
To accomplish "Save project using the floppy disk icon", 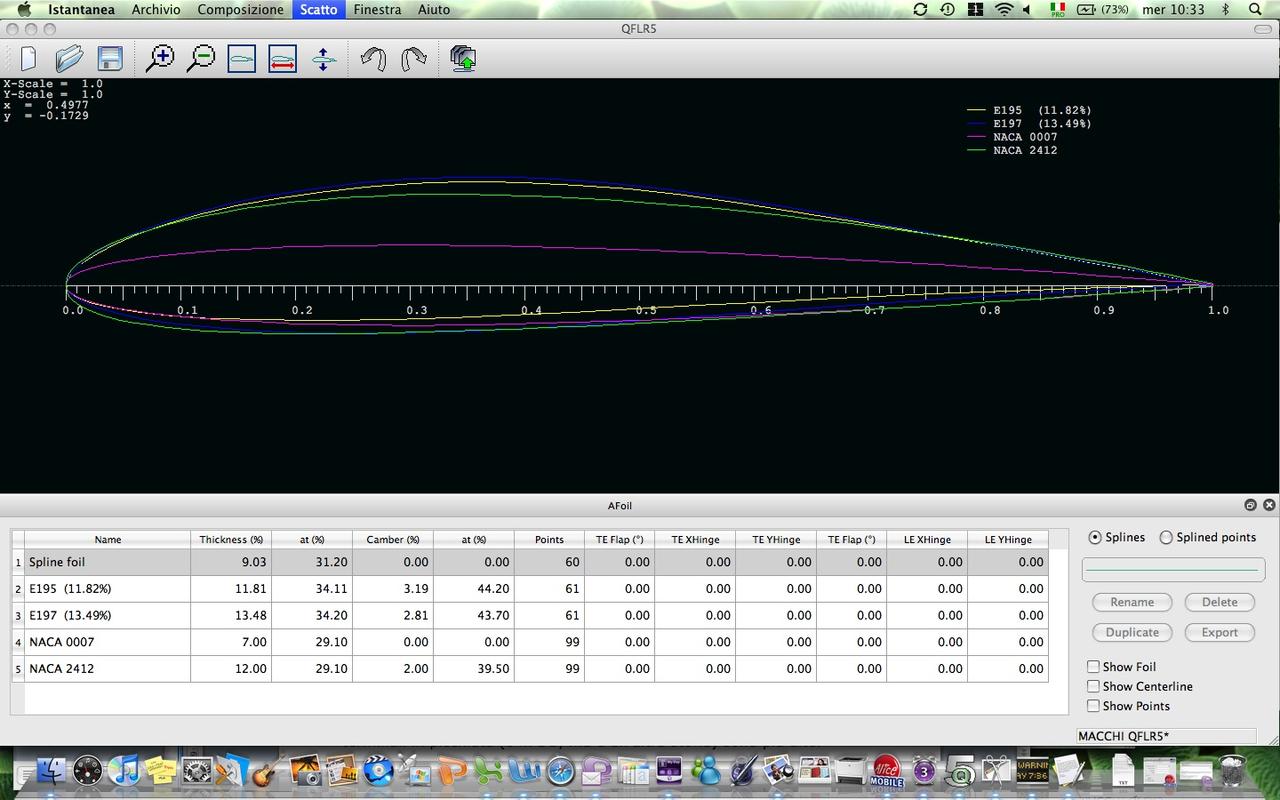I will tap(110, 59).
